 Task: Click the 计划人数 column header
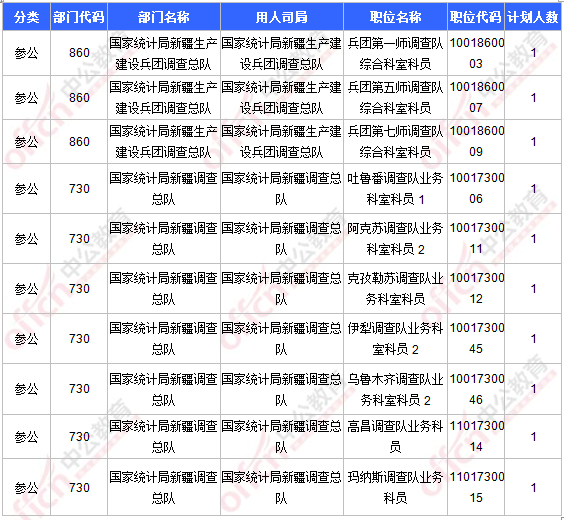[533, 17]
